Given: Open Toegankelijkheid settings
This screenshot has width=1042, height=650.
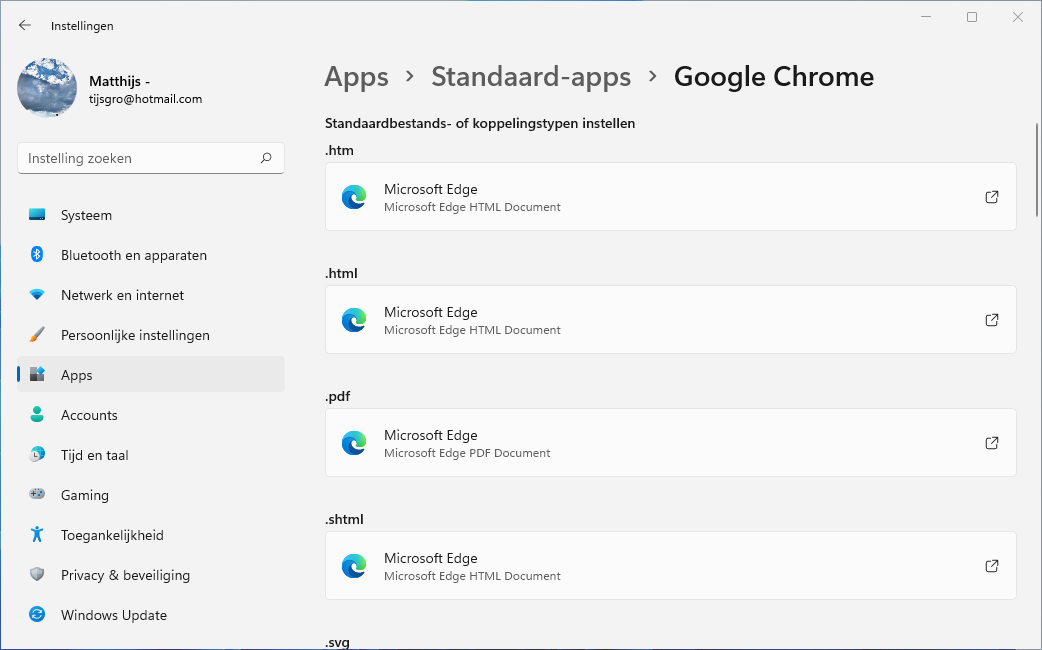Looking at the screenshot, I should [x=112, y=535].
